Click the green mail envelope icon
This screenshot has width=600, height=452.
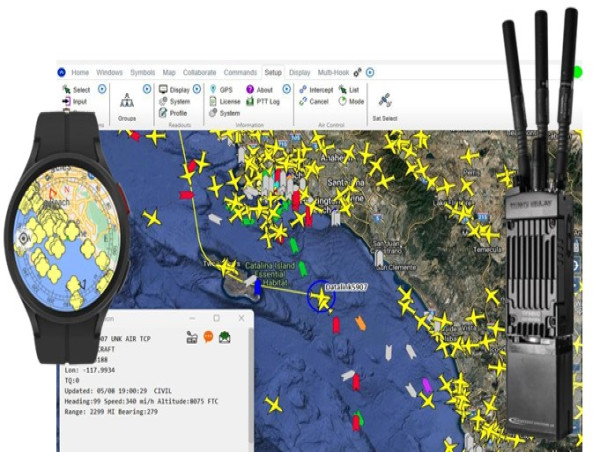point(225,337)
